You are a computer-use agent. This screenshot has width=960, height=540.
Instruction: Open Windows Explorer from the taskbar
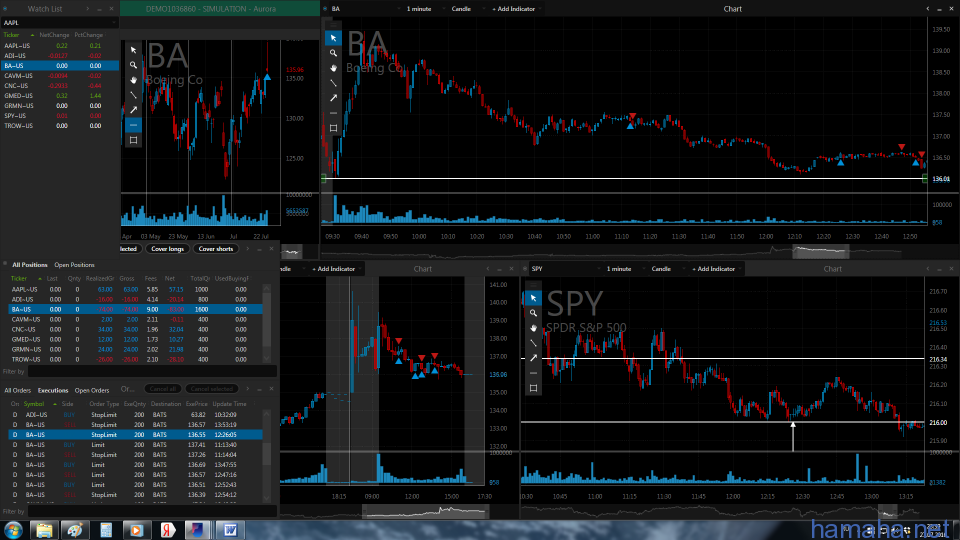coord(44,530)
